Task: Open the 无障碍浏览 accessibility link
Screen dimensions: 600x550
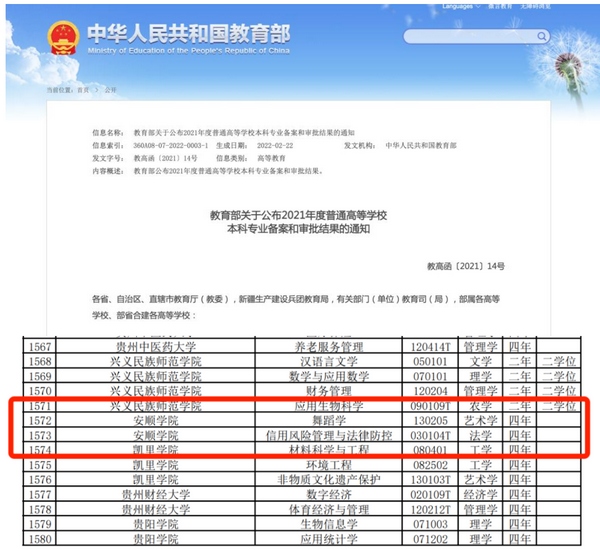Action: pyautogui.click(x=535, y=7)
